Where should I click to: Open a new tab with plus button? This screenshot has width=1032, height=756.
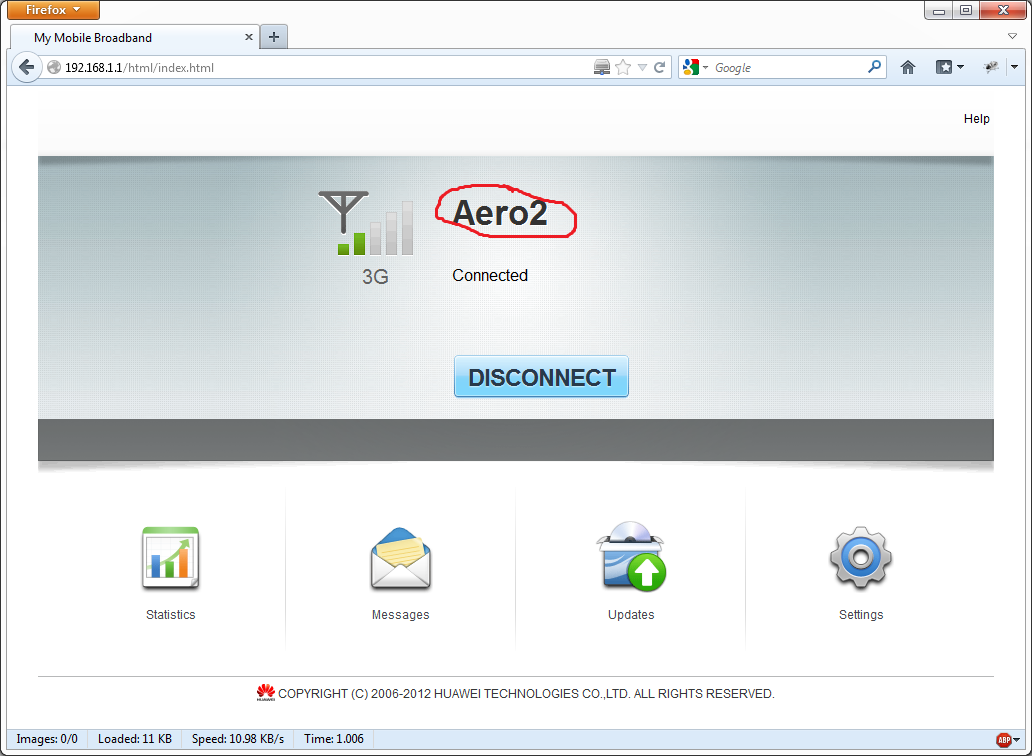point(274,38)
